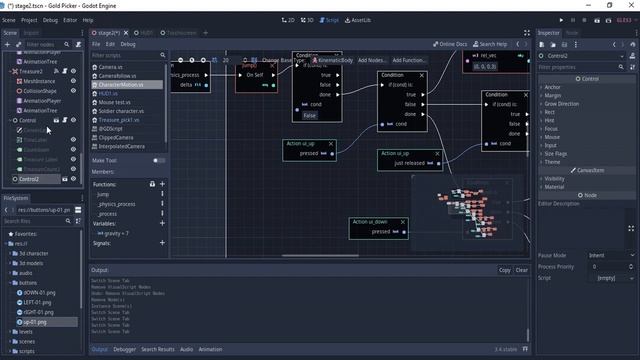Open the Pause Mode dropdown
The height and width of the screenshot is (360, 640).
(611, 255)
